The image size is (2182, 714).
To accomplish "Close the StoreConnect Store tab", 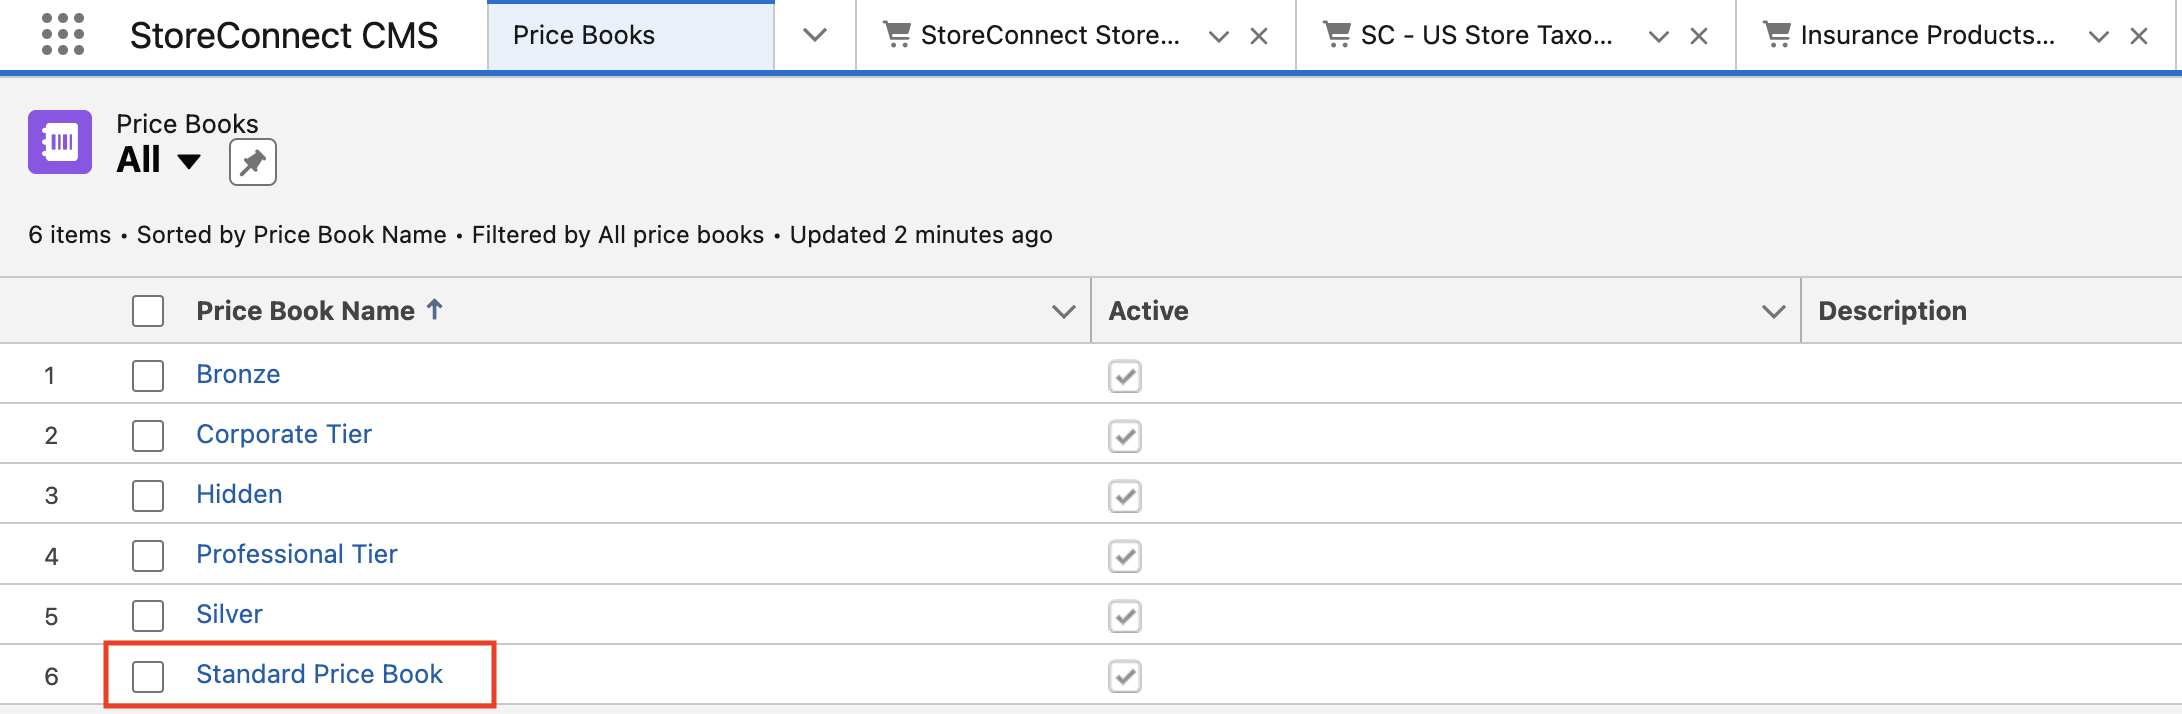I will point(1259,36).
